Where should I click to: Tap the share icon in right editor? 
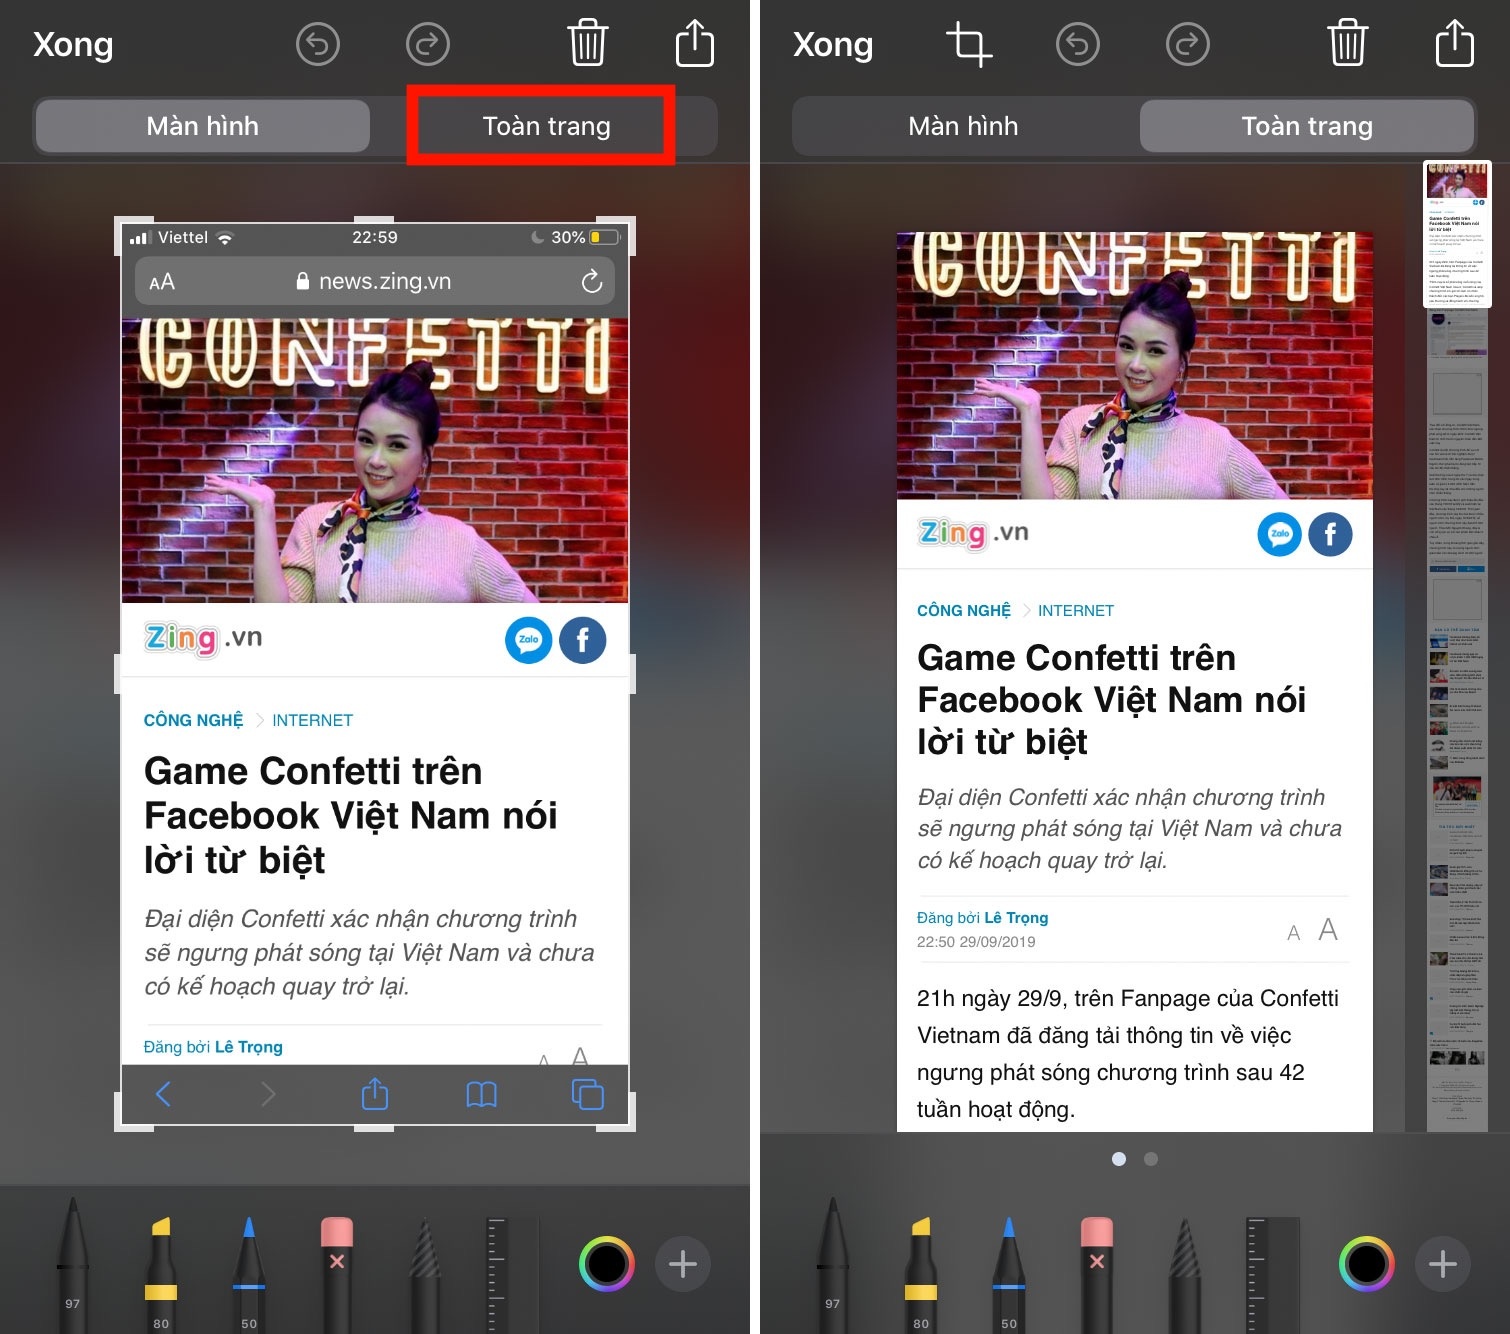(x=1454, y=44)
